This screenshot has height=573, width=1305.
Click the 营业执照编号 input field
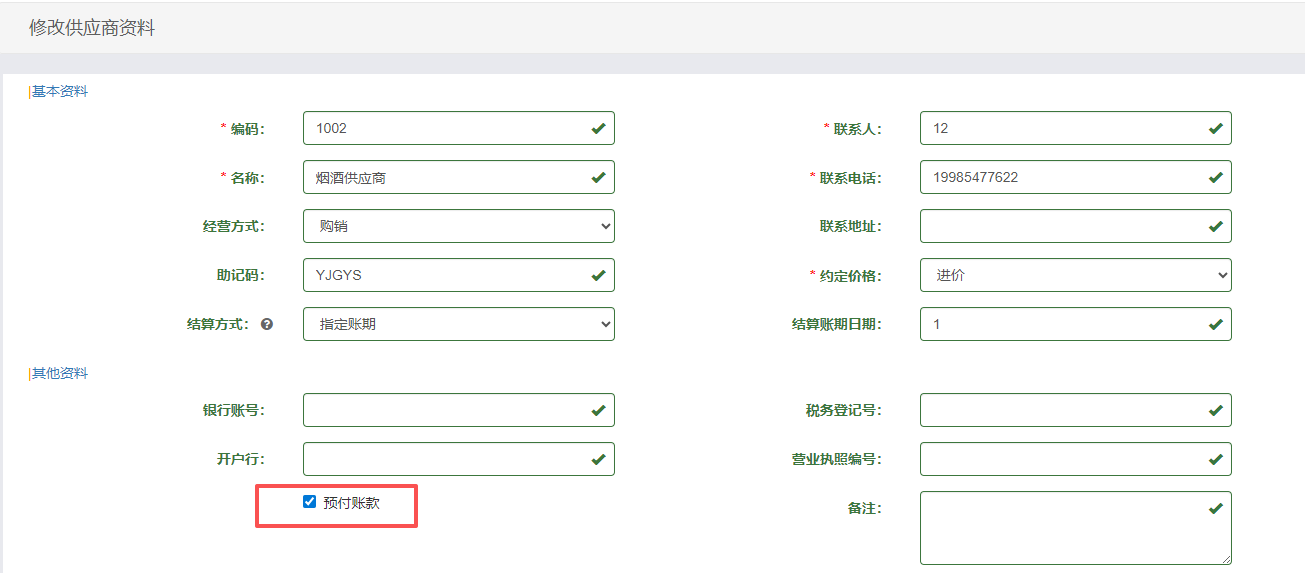1060,459
